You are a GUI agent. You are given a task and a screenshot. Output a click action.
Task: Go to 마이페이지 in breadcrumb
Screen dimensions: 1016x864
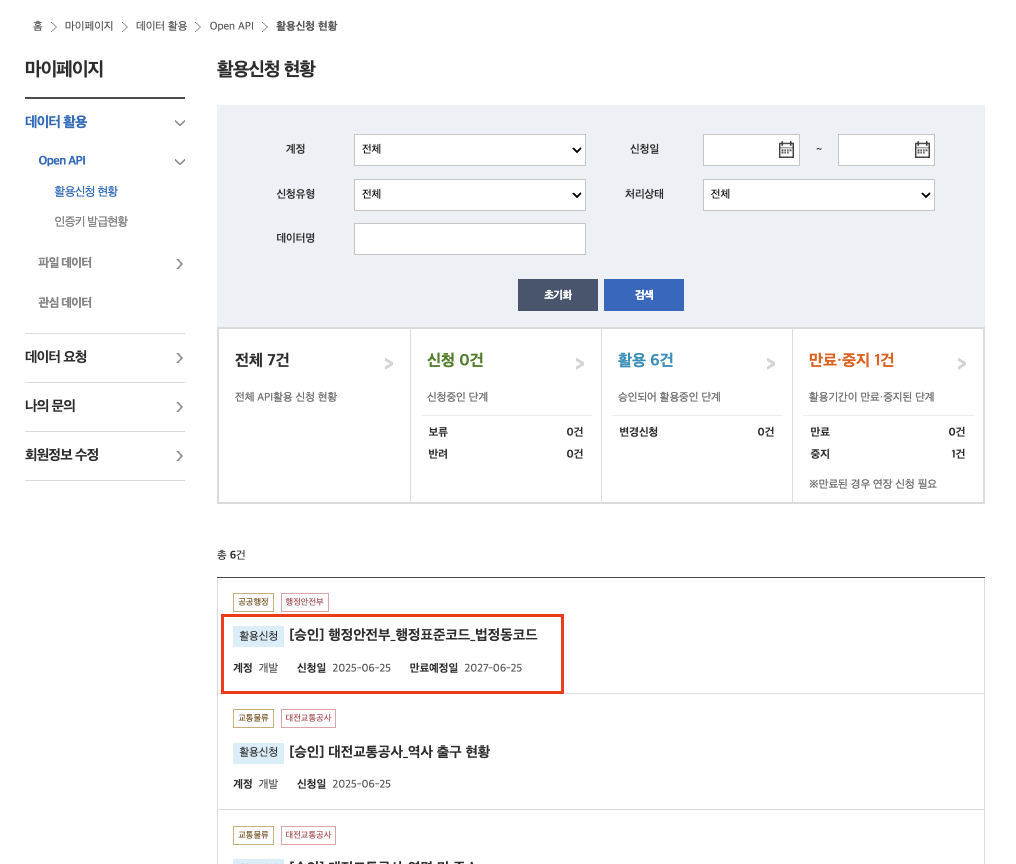click(x=89, y=26)
